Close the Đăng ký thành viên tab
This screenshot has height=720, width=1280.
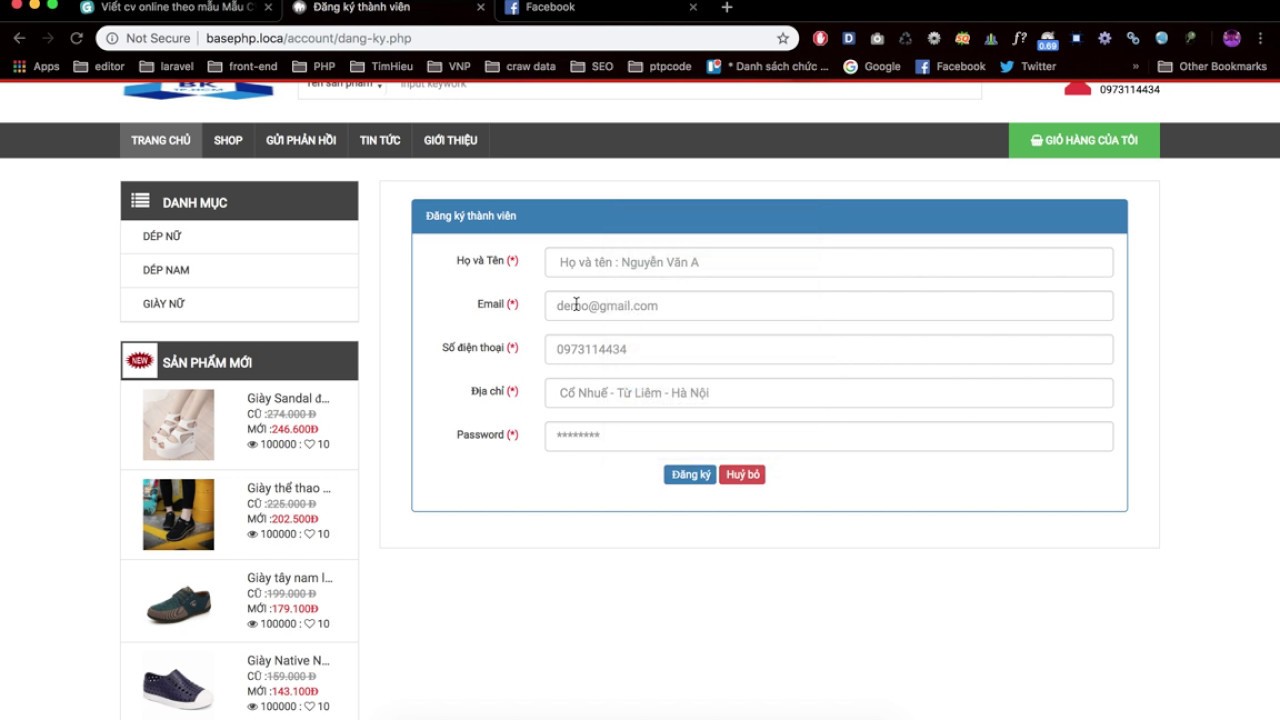coord(480,7)
